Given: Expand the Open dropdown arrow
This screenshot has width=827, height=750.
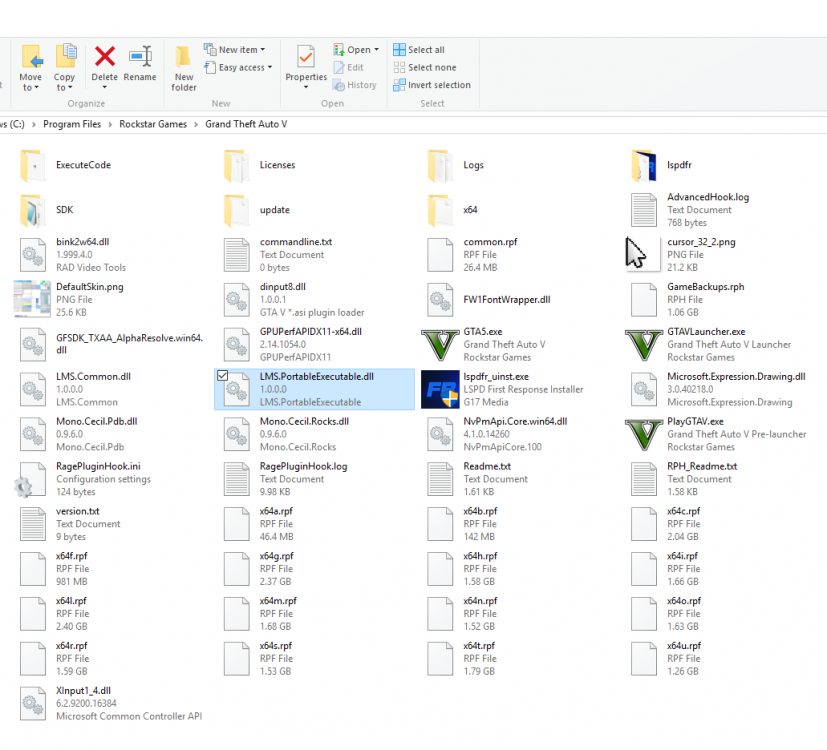Looking at the screenshot, I should (375, 48).
